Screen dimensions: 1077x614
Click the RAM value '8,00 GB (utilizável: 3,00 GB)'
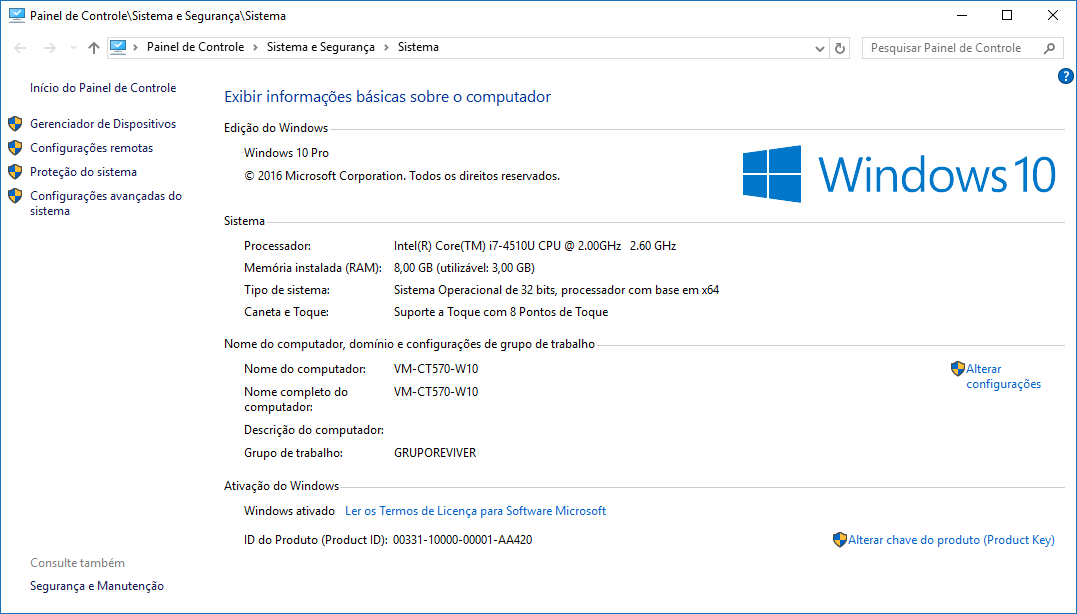pos(464,268)
